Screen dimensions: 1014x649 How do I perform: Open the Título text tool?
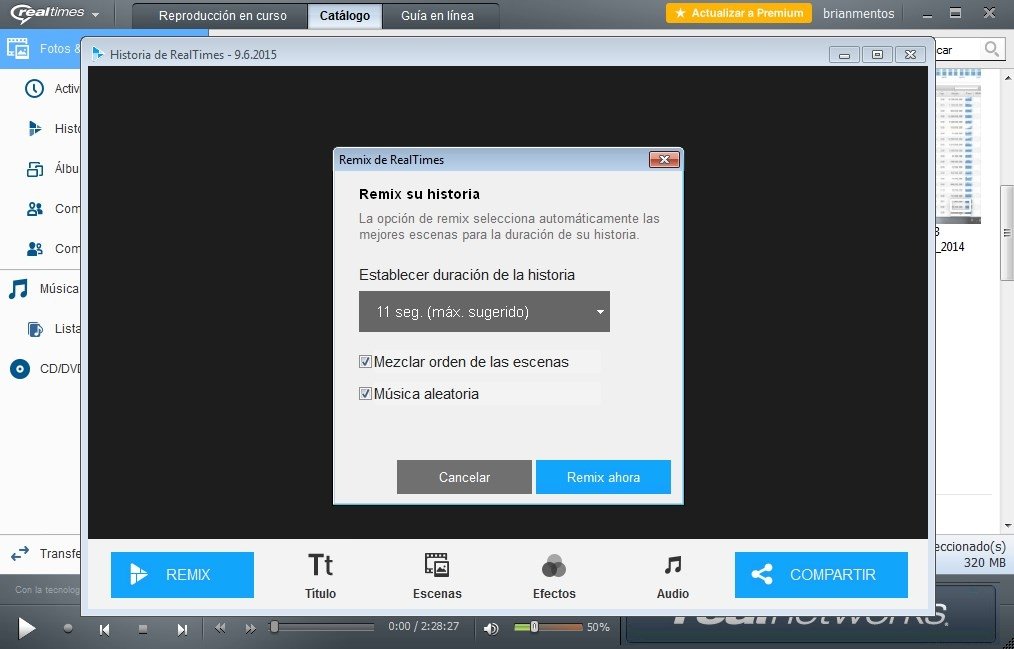point(321,575)
